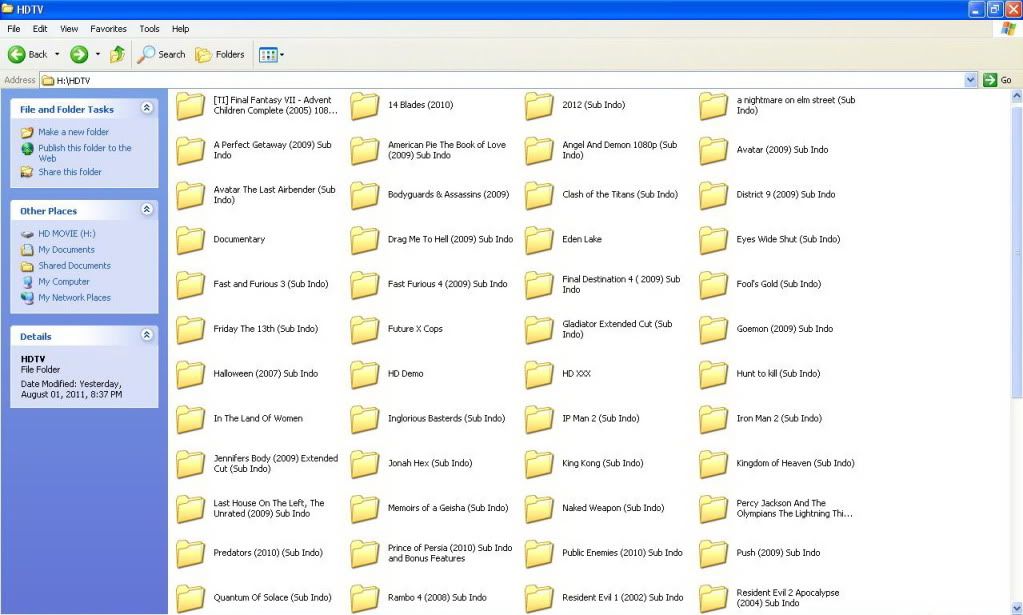Collapse the File and Folder Tasks panel
This screenshot has width=1023, height=615.
(x=147, y=108)
